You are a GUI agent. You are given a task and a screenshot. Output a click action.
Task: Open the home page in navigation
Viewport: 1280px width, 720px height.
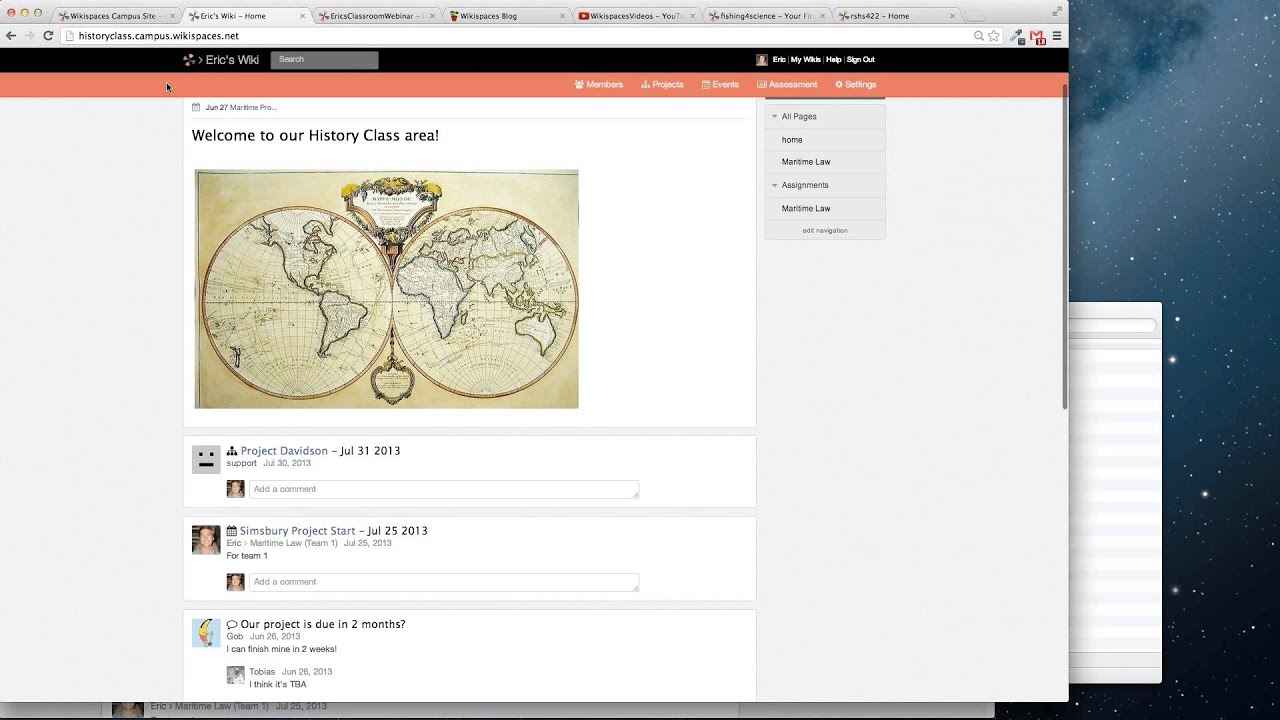pyautogui.click(x=792, y=140)
